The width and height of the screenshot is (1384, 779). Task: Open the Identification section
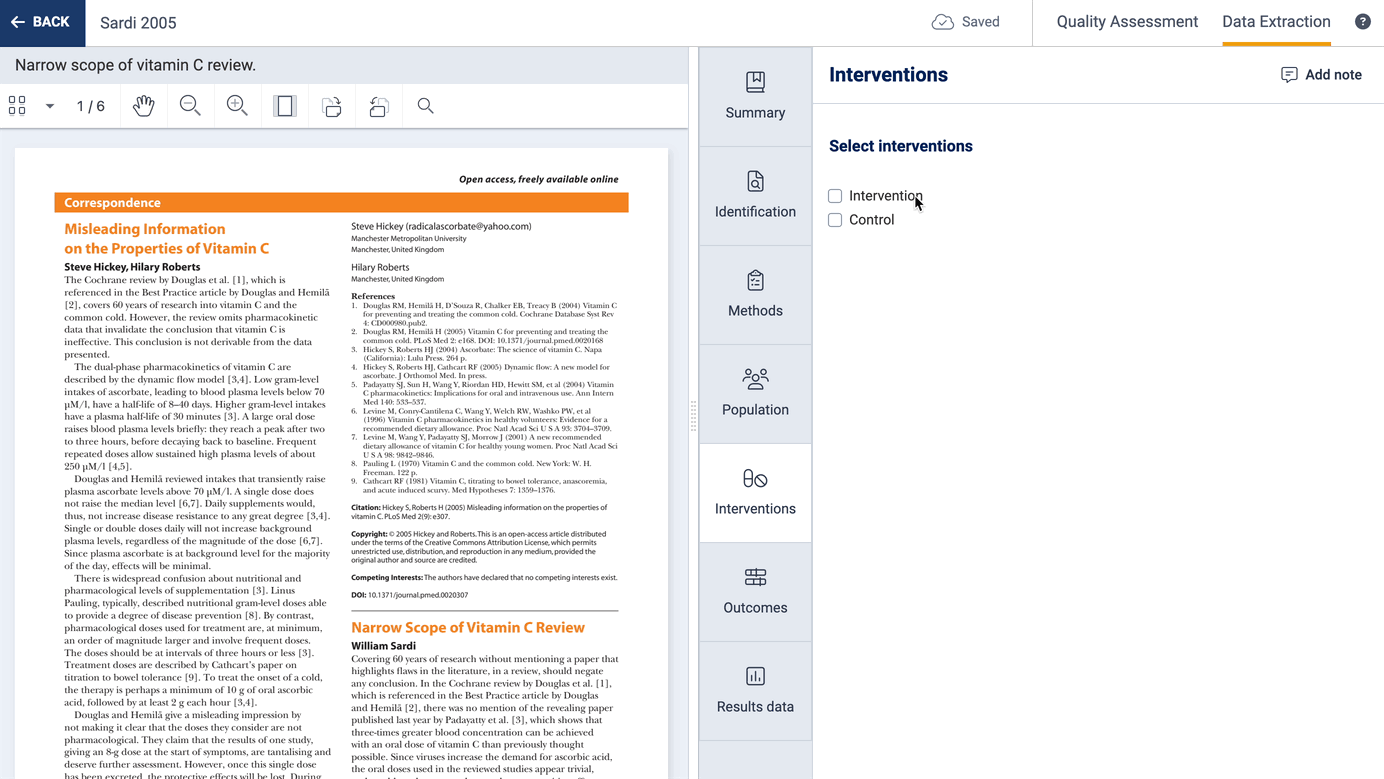755,195
